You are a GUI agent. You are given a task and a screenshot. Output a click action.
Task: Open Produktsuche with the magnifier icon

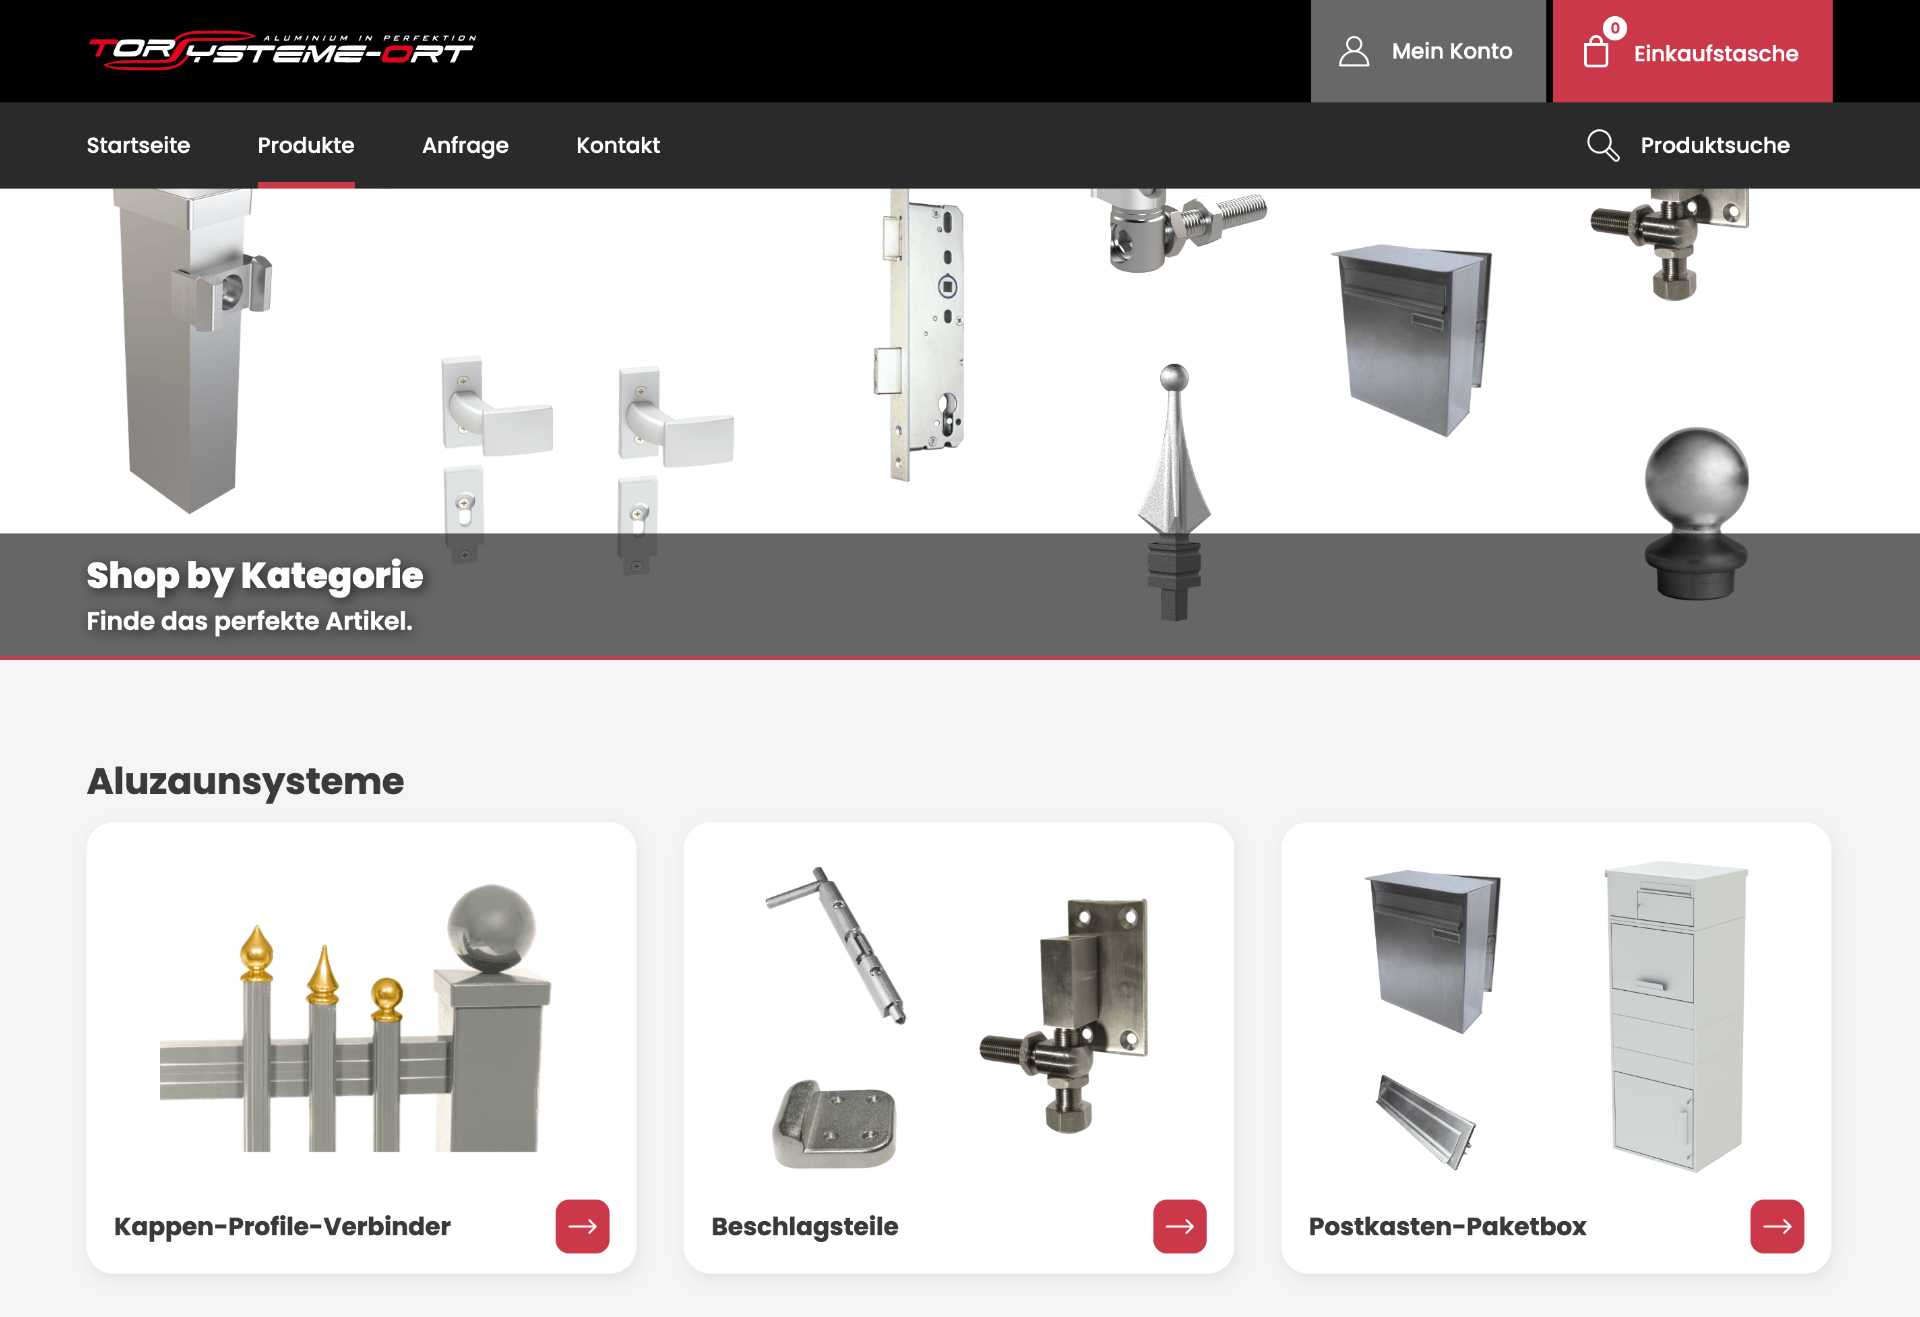tap(1603, 145)
